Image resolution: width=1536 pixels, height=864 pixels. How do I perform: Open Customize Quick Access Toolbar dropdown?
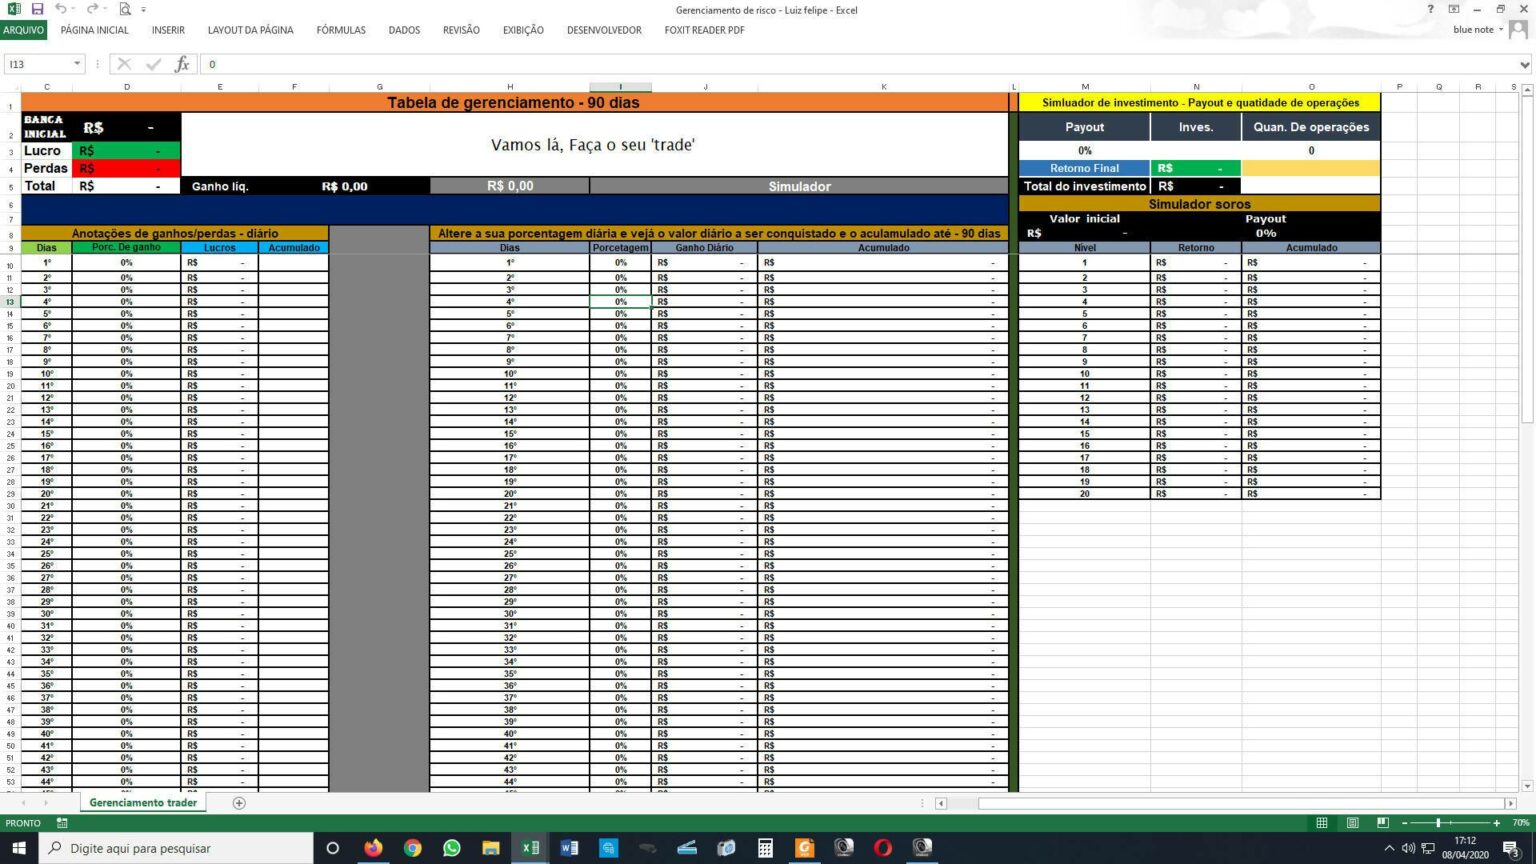[x=144, y=10]
